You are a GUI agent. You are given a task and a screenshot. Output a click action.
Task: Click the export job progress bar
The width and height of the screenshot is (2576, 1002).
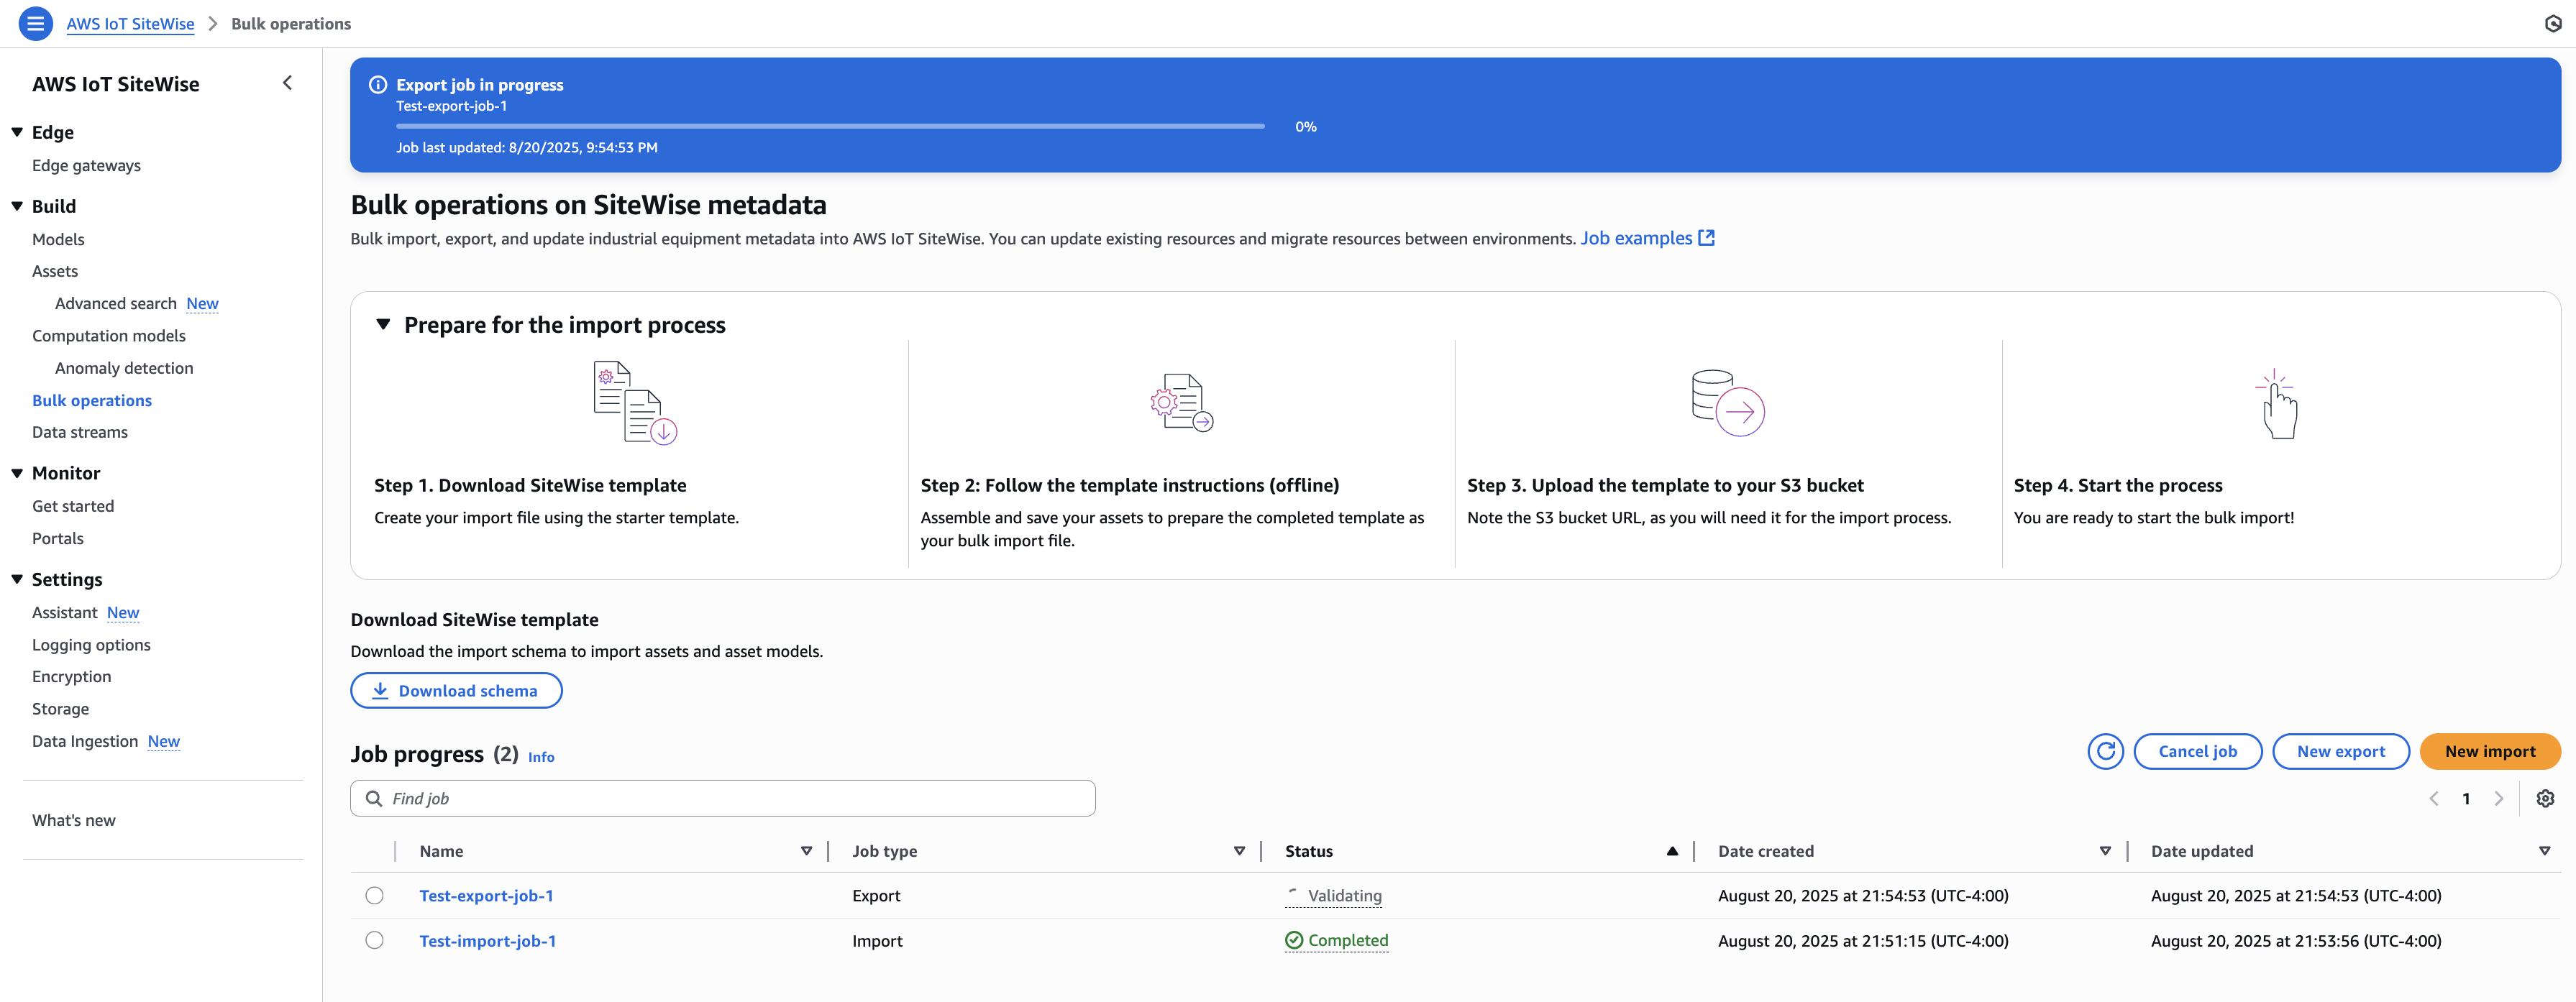point(830,127)
